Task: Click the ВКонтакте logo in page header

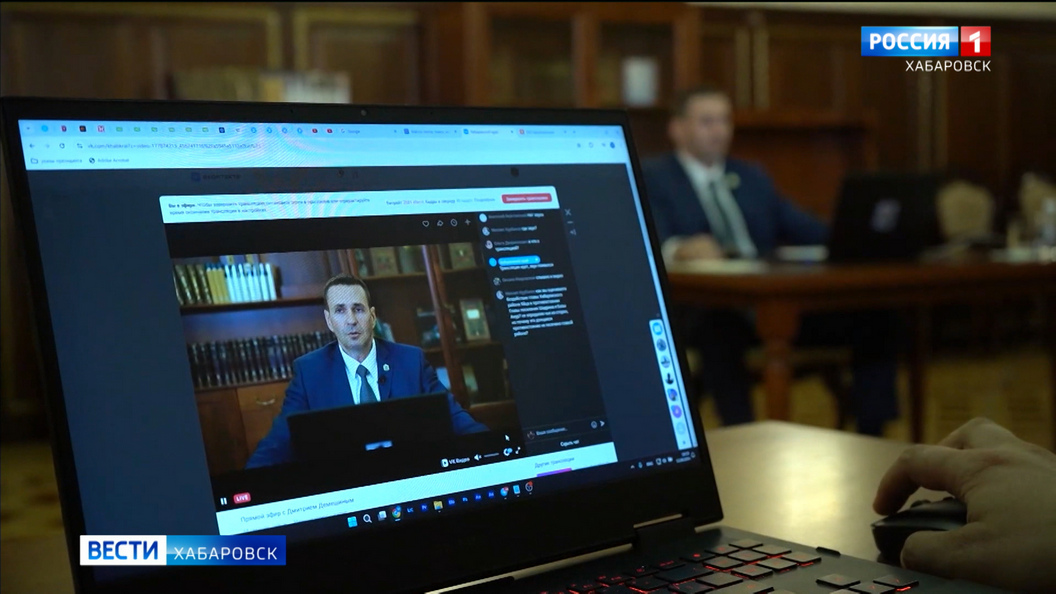Action: (215, 176)
